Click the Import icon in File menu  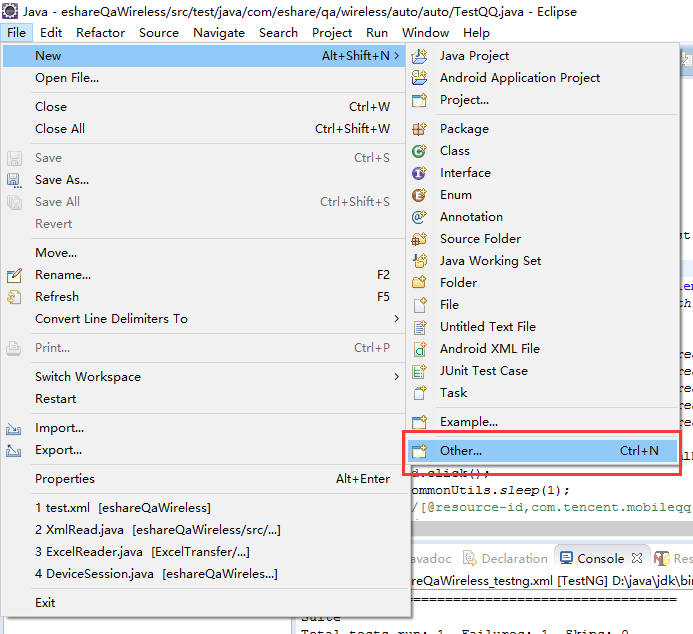pos(14,429)
